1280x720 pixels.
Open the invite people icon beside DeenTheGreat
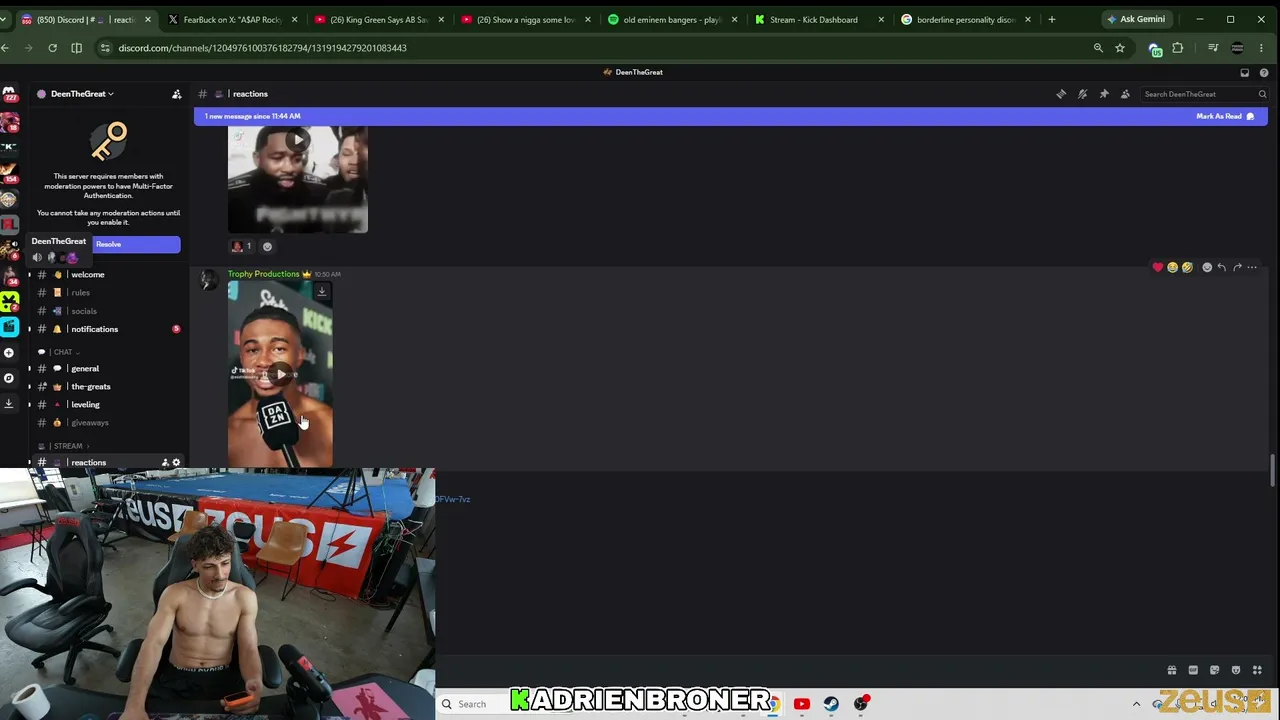click(x=177, y=94)
